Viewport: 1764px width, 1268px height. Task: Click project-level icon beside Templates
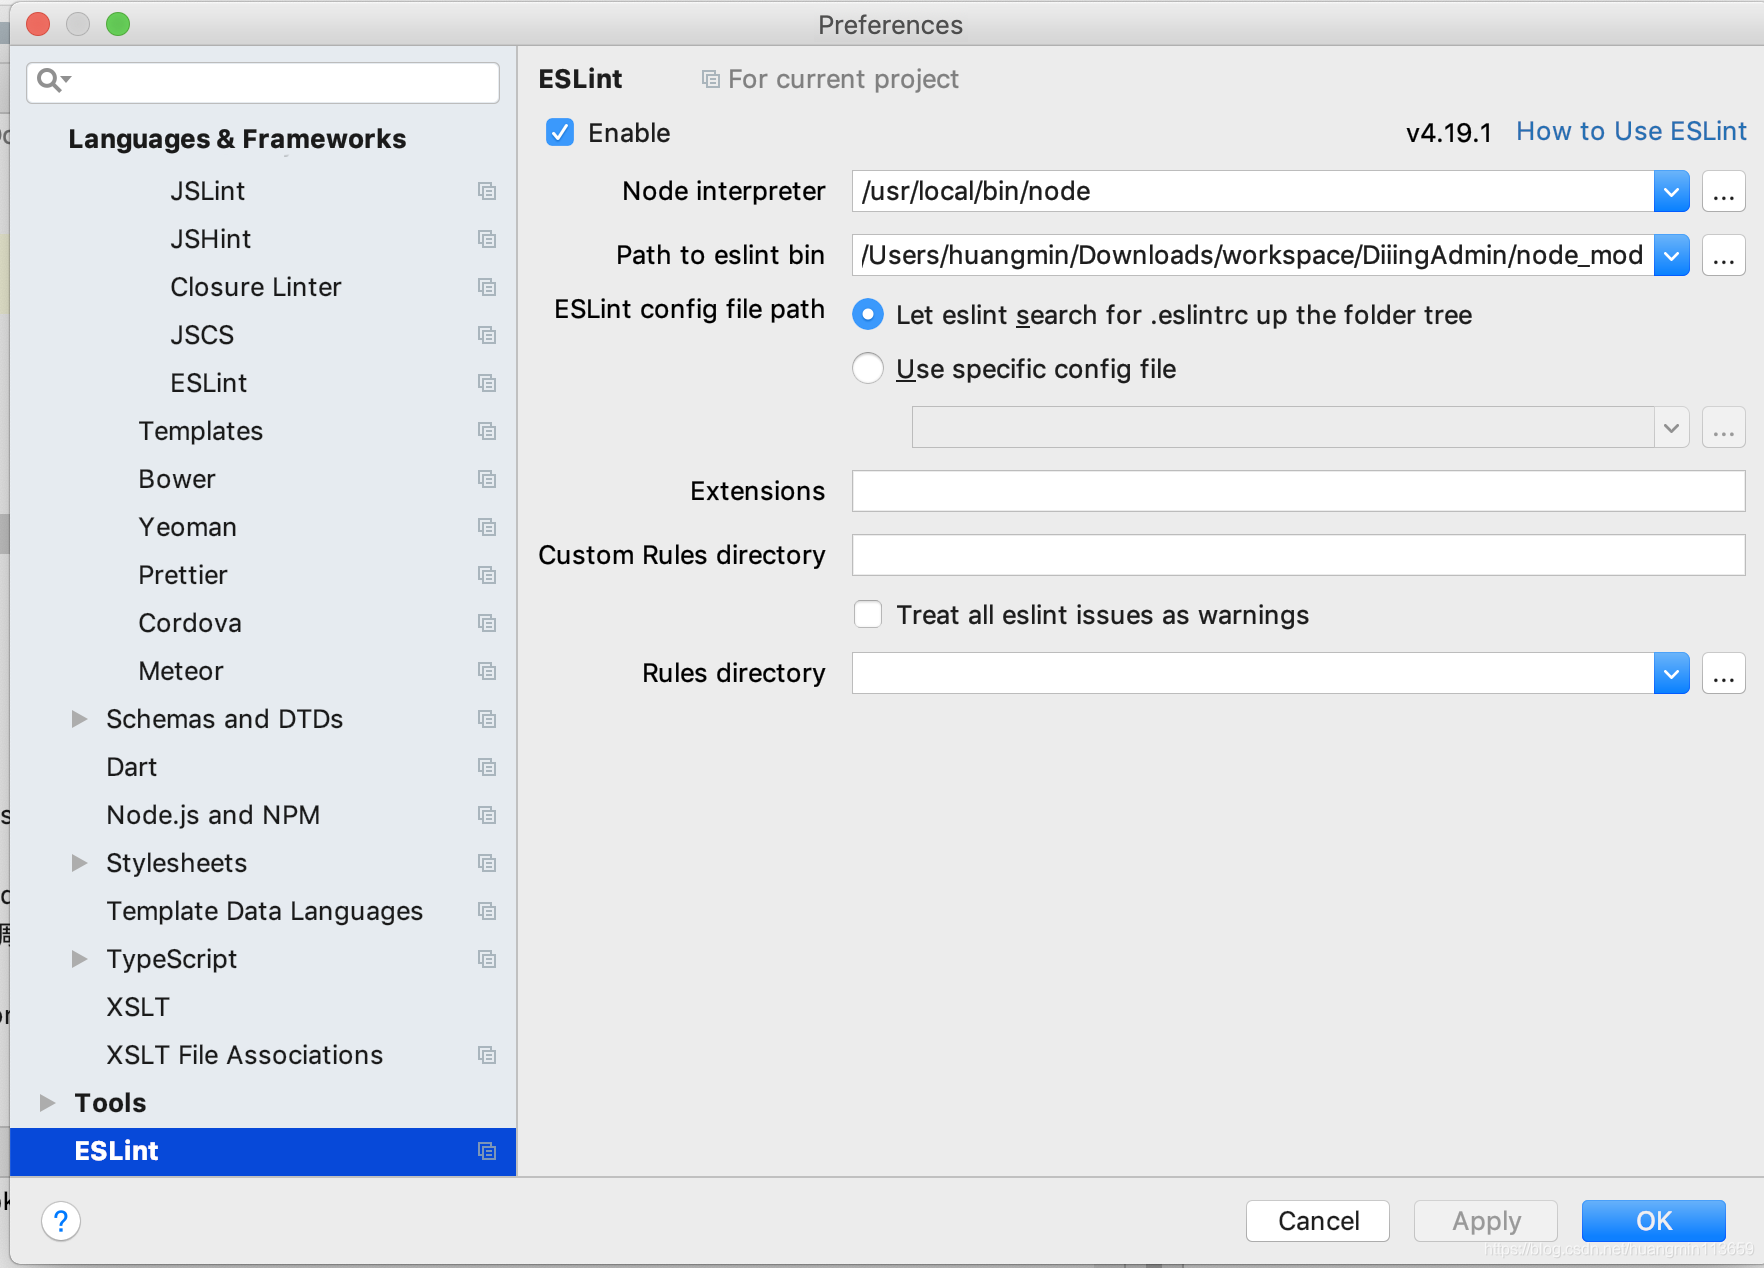point(487,431)
